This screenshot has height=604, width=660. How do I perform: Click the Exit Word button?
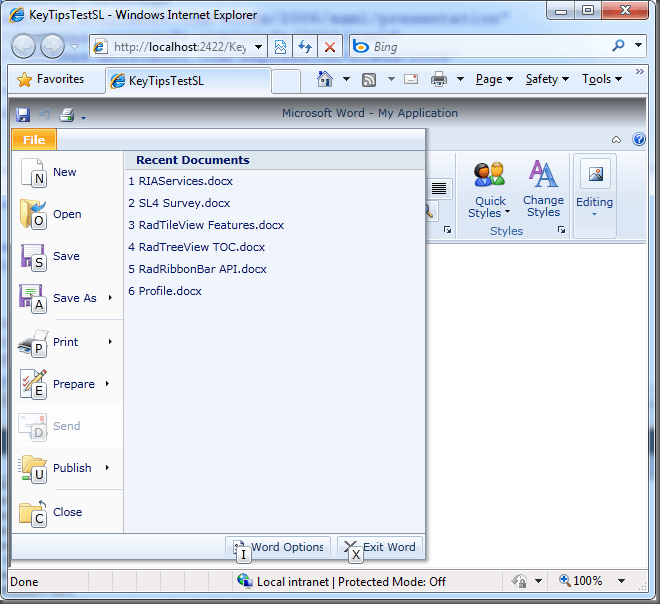(380, 547)
